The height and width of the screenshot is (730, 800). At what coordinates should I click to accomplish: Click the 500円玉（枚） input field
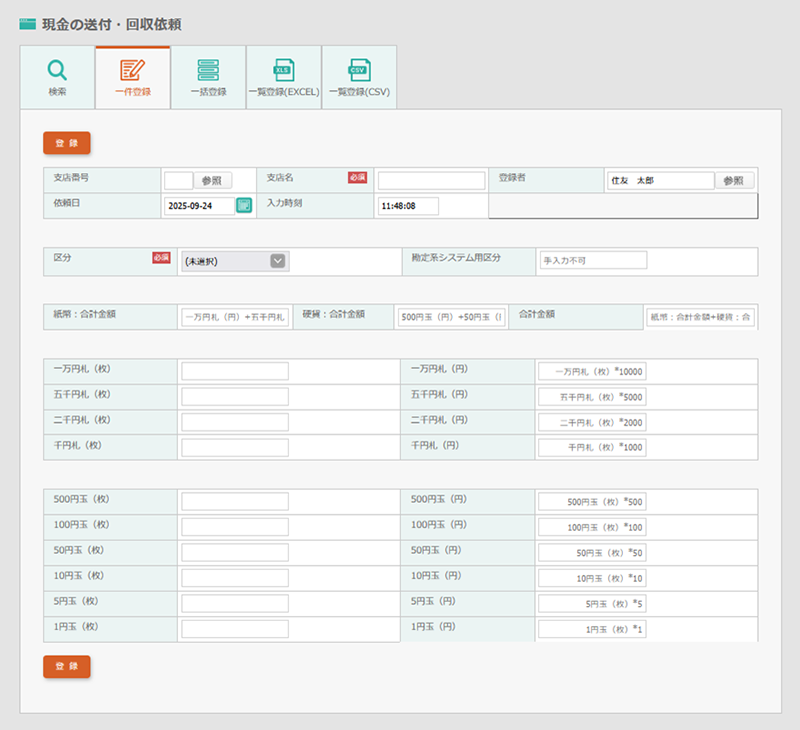pyautogui.click(x=235, y=501)
